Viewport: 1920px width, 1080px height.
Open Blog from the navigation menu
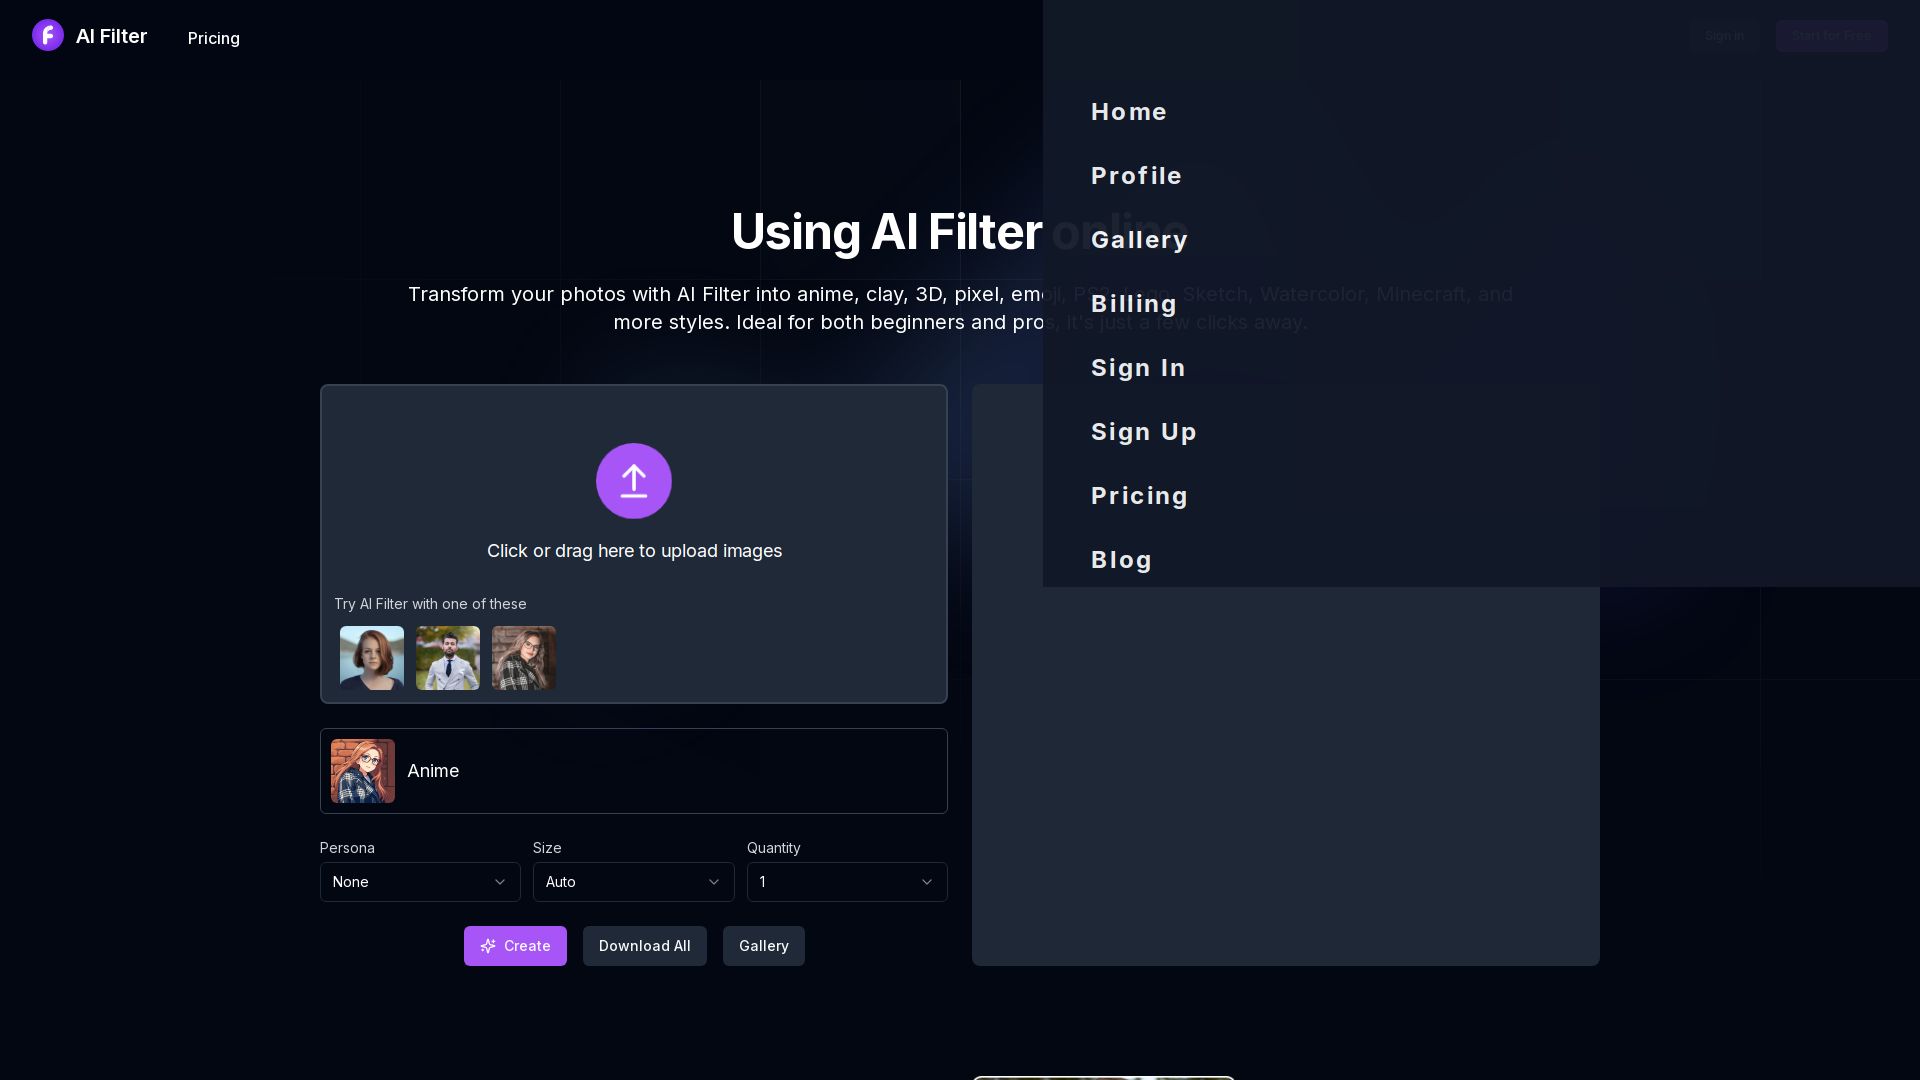pyautogui.click(x=1121, y=560)
